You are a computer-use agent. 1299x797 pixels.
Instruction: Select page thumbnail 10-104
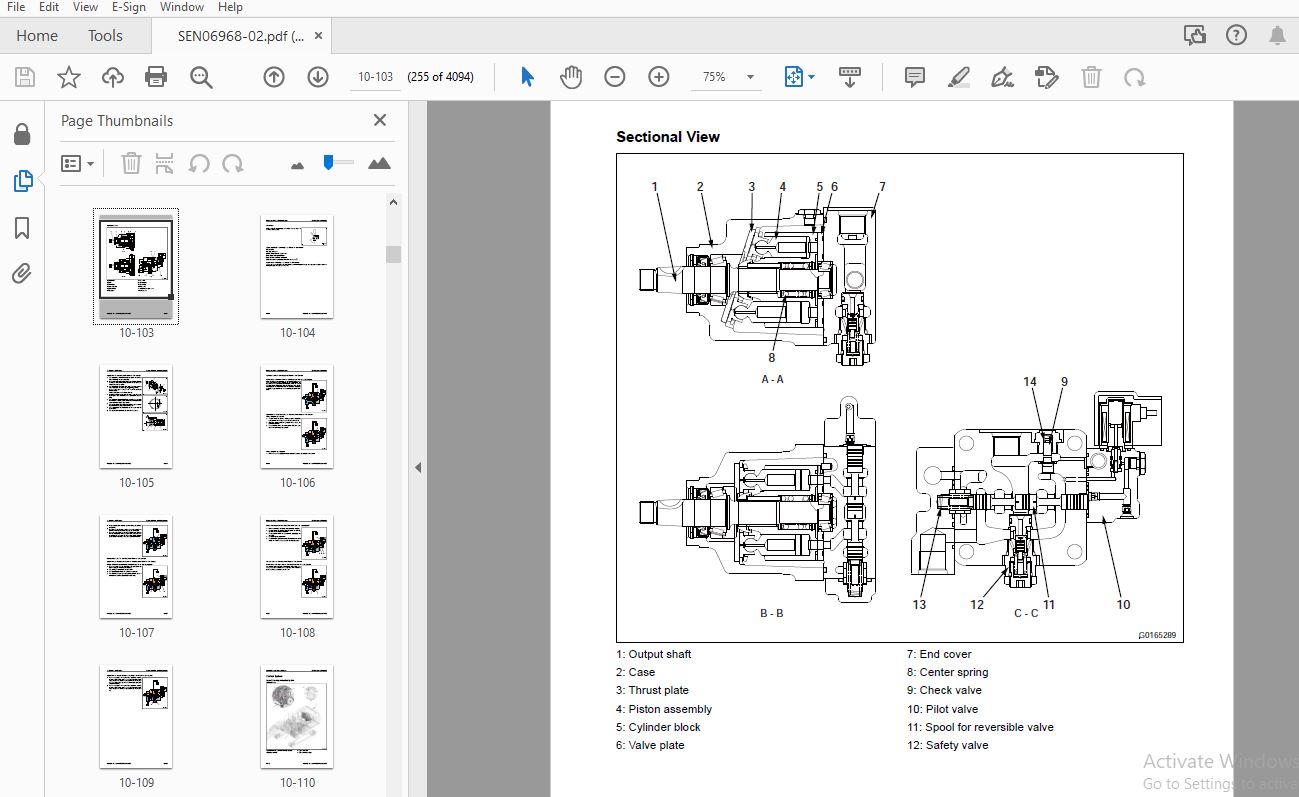(297, 268)
